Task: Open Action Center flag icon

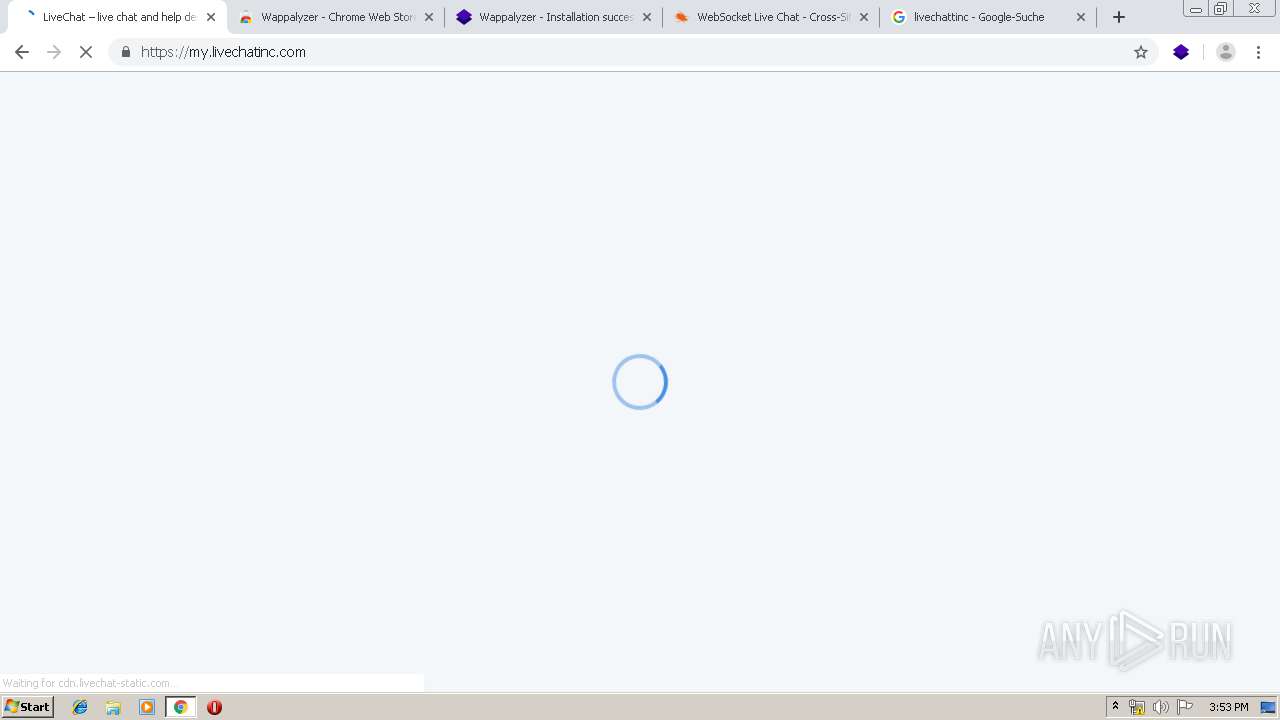Action: pyautogui.click(x=1185, y=707)
